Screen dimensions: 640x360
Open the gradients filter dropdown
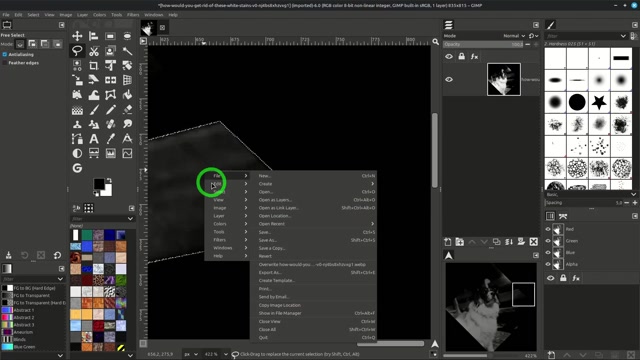(x=60, y=279)
